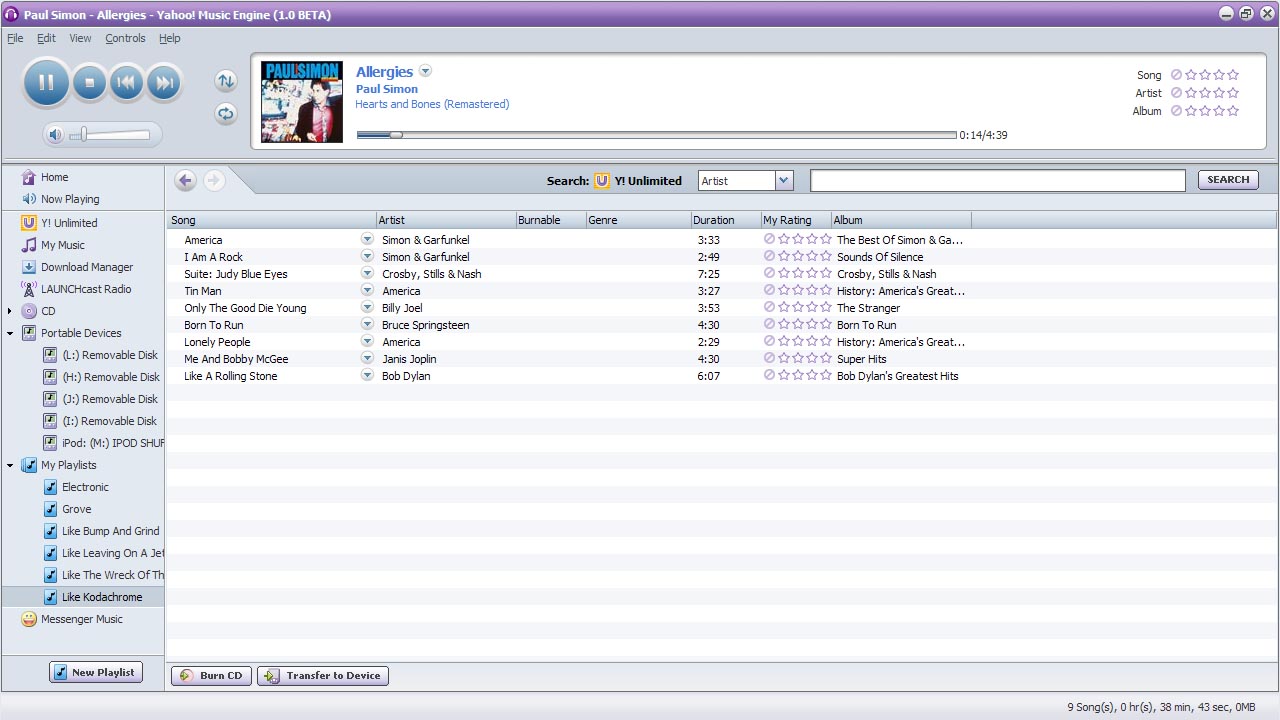Viewport: 1280px width, 720px height.
Task: Clear the Album rating in now-playing panel
Action: tap(1176, 111)
